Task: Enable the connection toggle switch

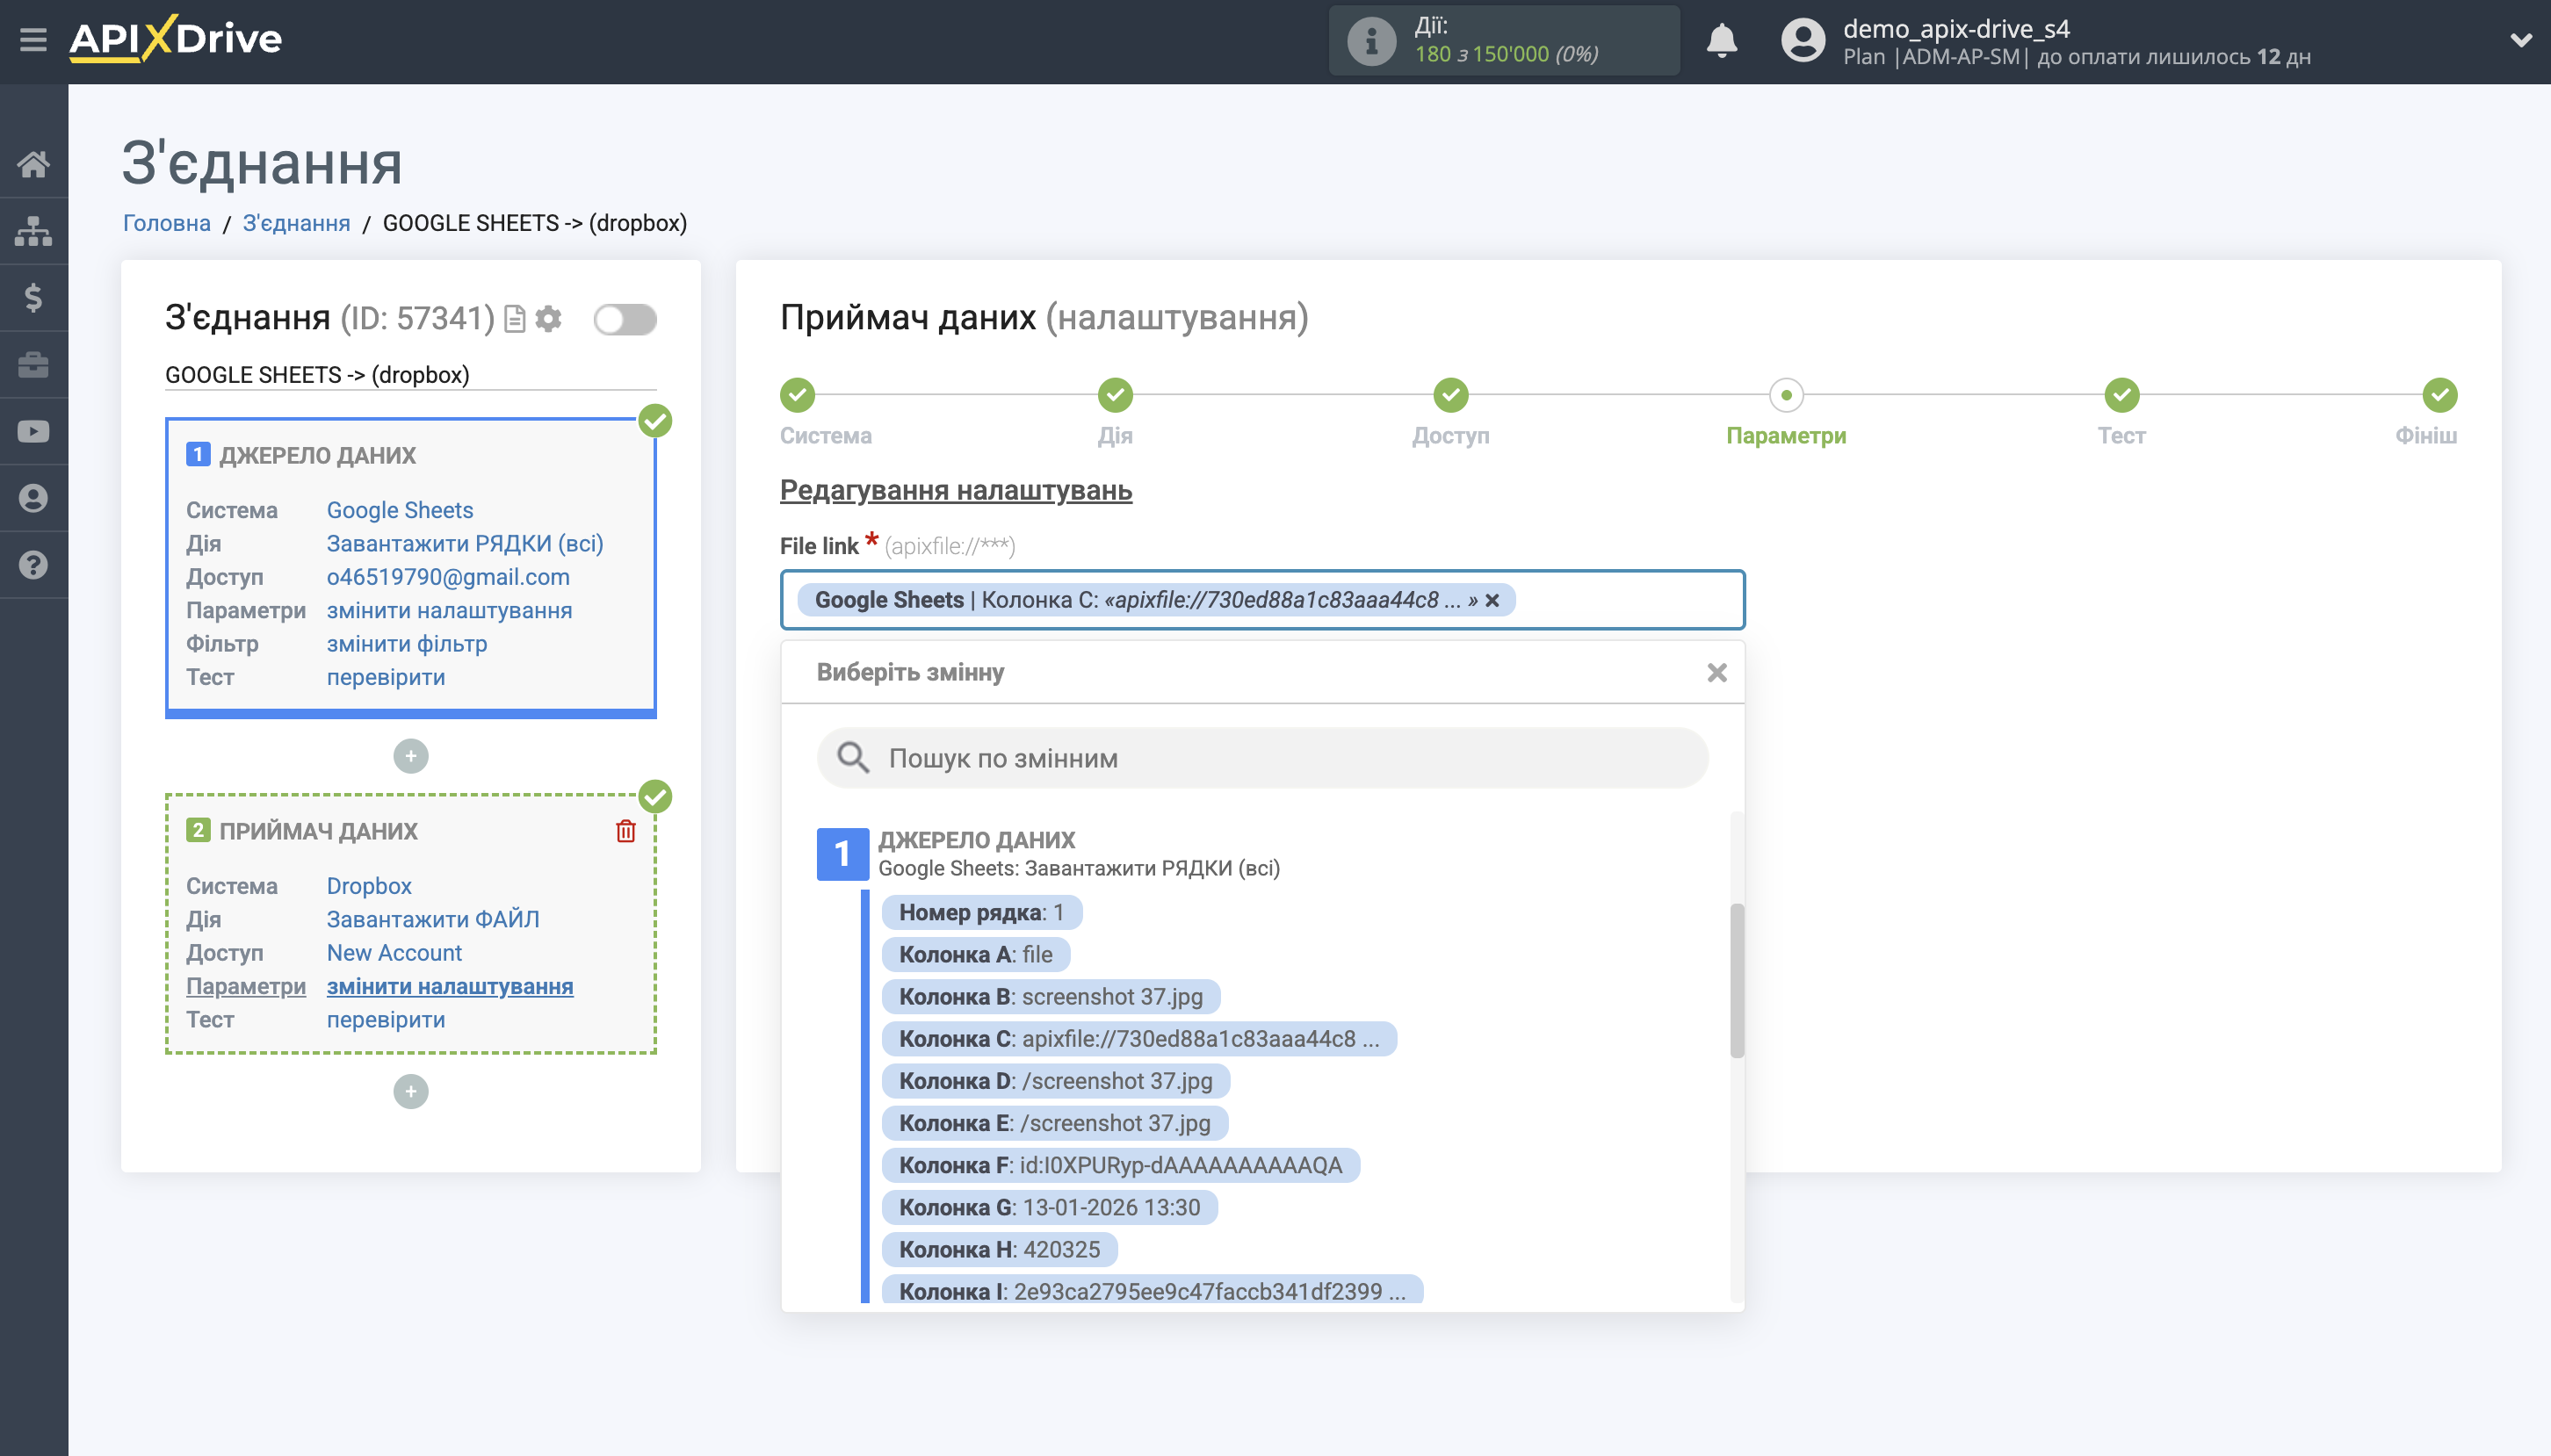Action: click(626, 318)
